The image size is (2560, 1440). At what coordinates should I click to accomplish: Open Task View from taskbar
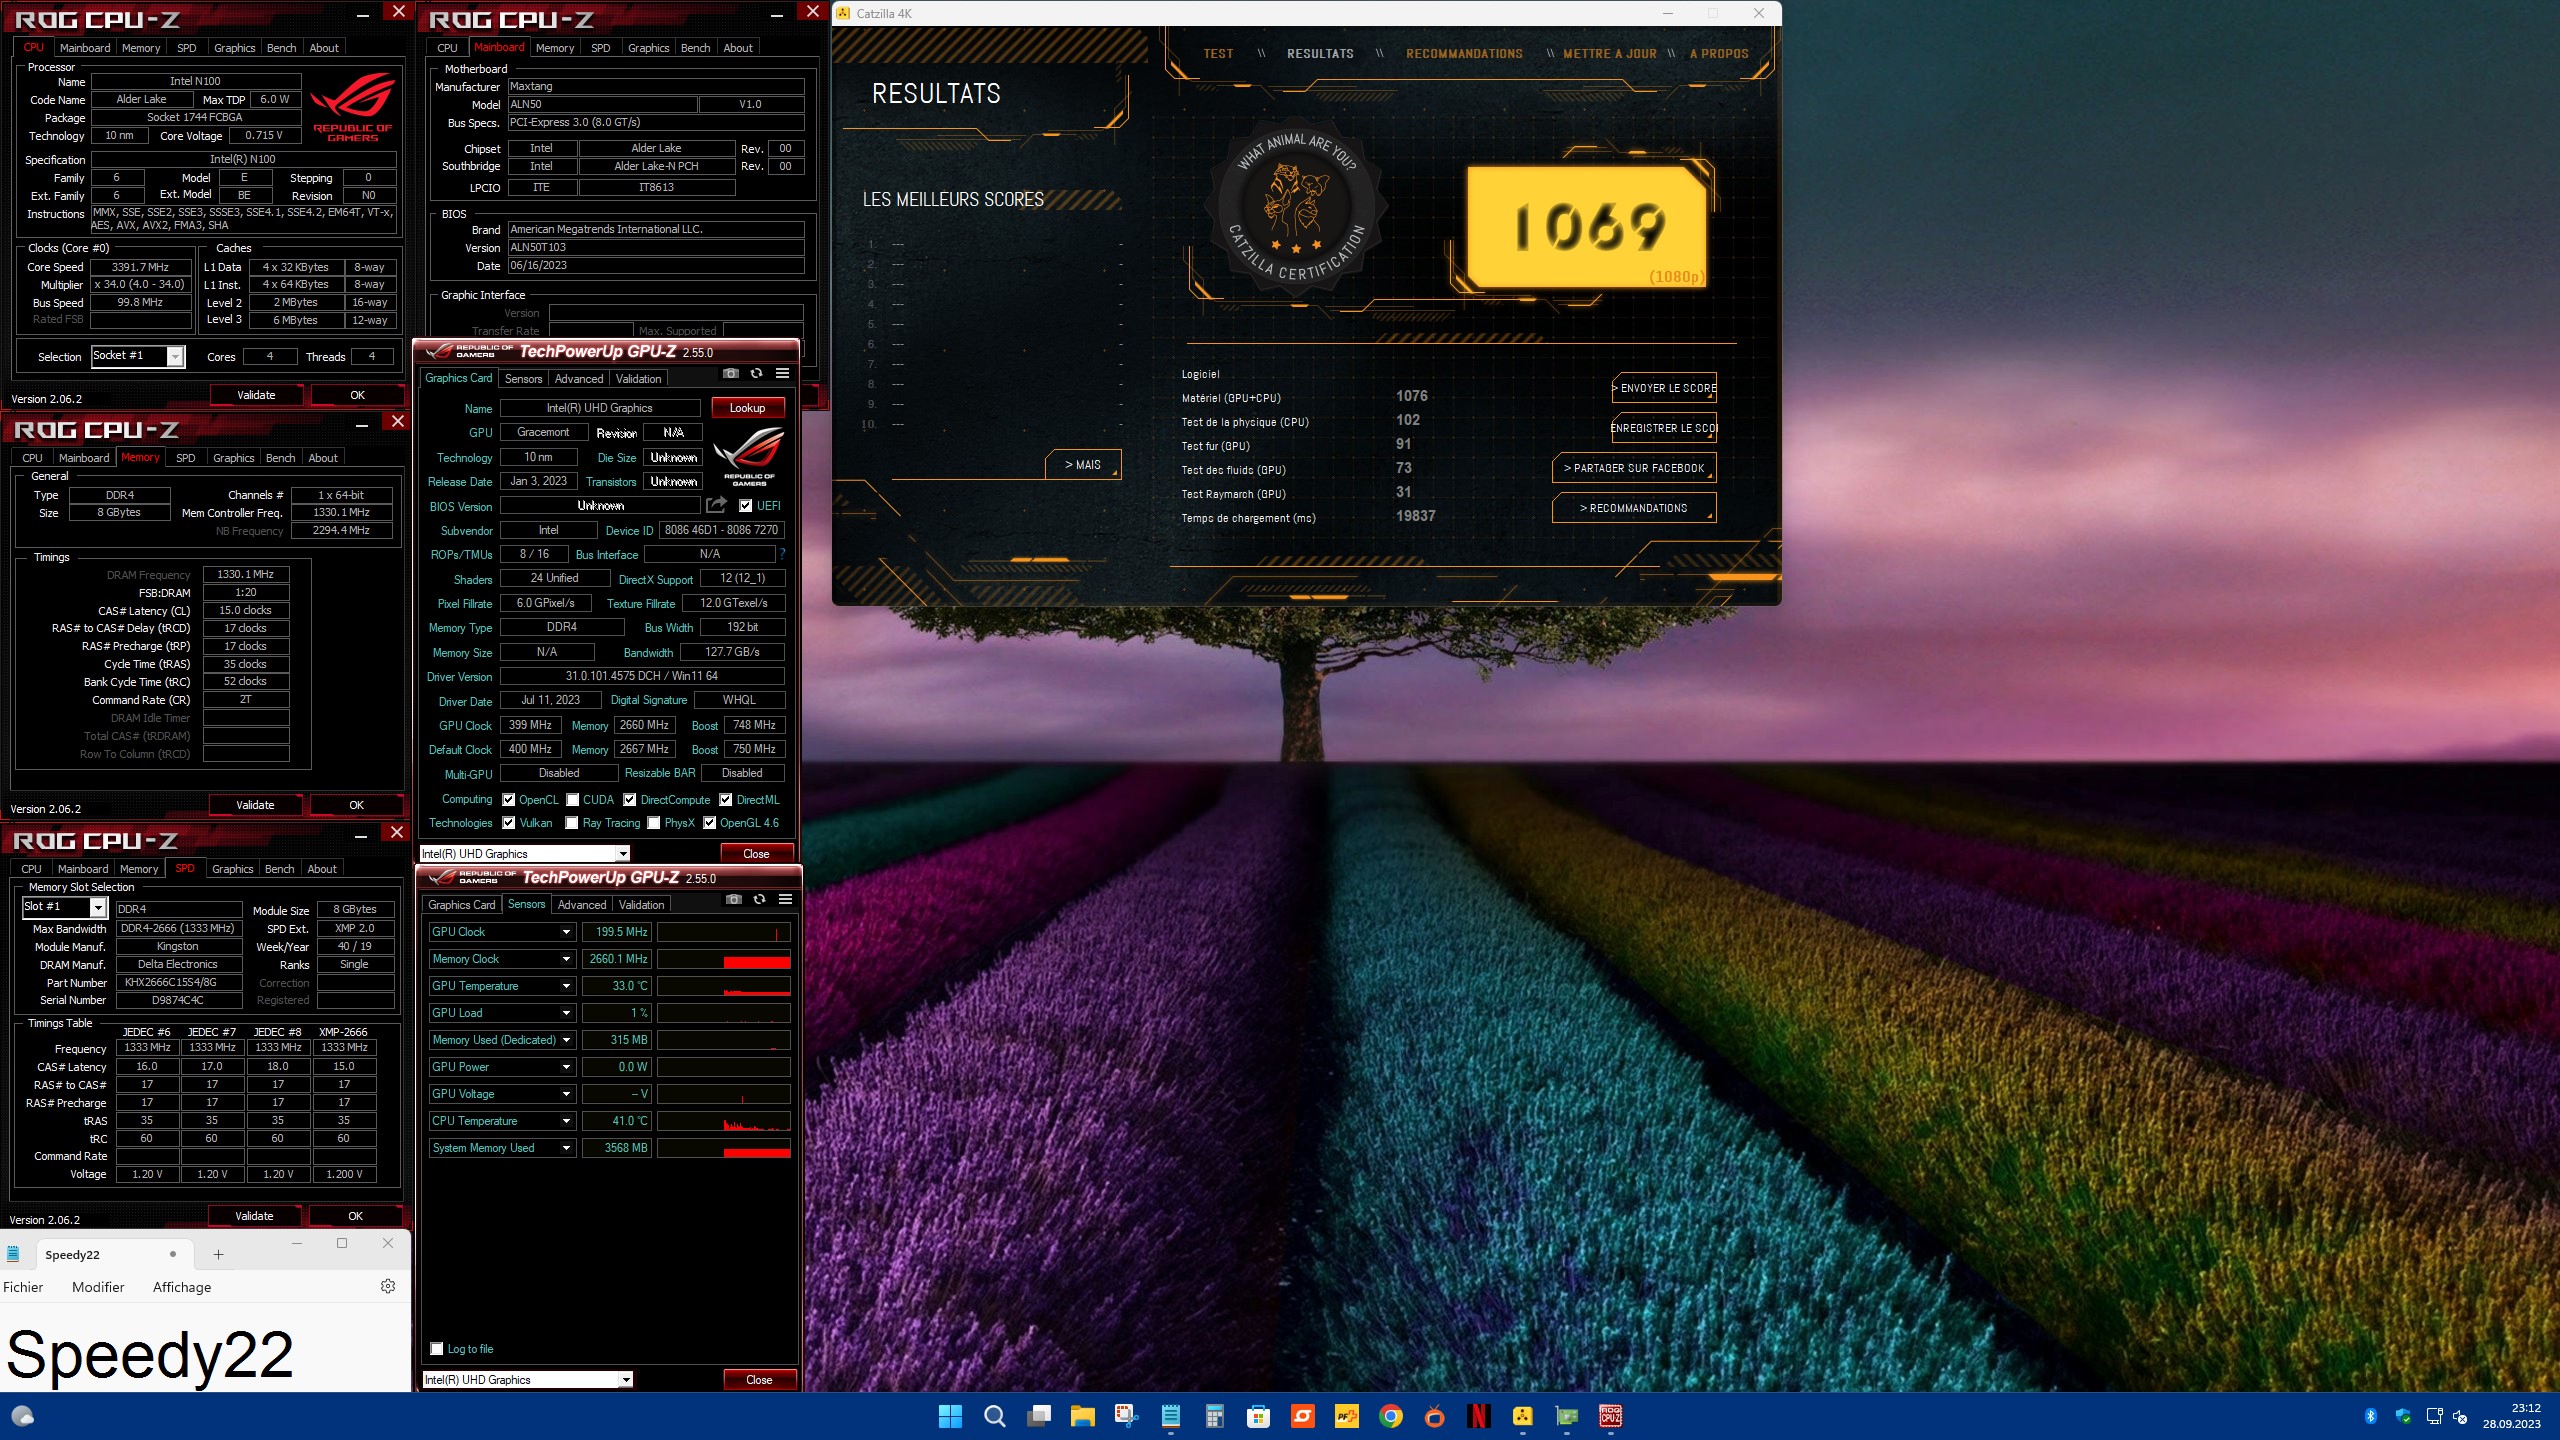tap(1039, 1416)
